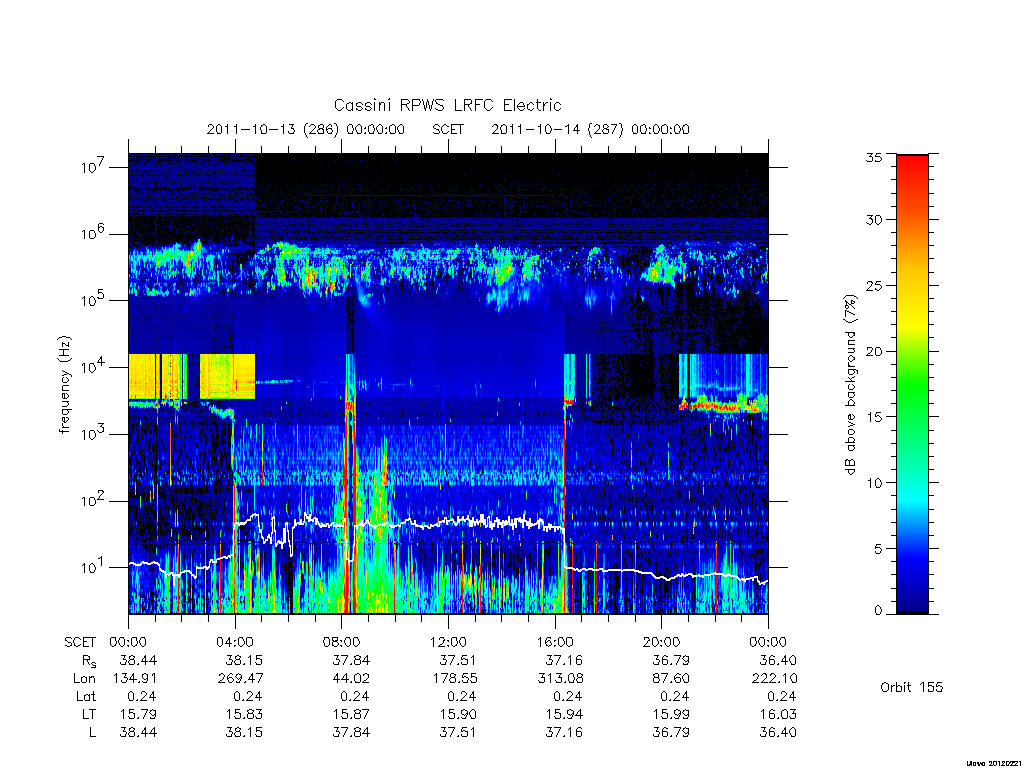Viewport: 1024px width, 768px height.
Task: Click the colorbar tick label "35"
Action: [873, 157]
